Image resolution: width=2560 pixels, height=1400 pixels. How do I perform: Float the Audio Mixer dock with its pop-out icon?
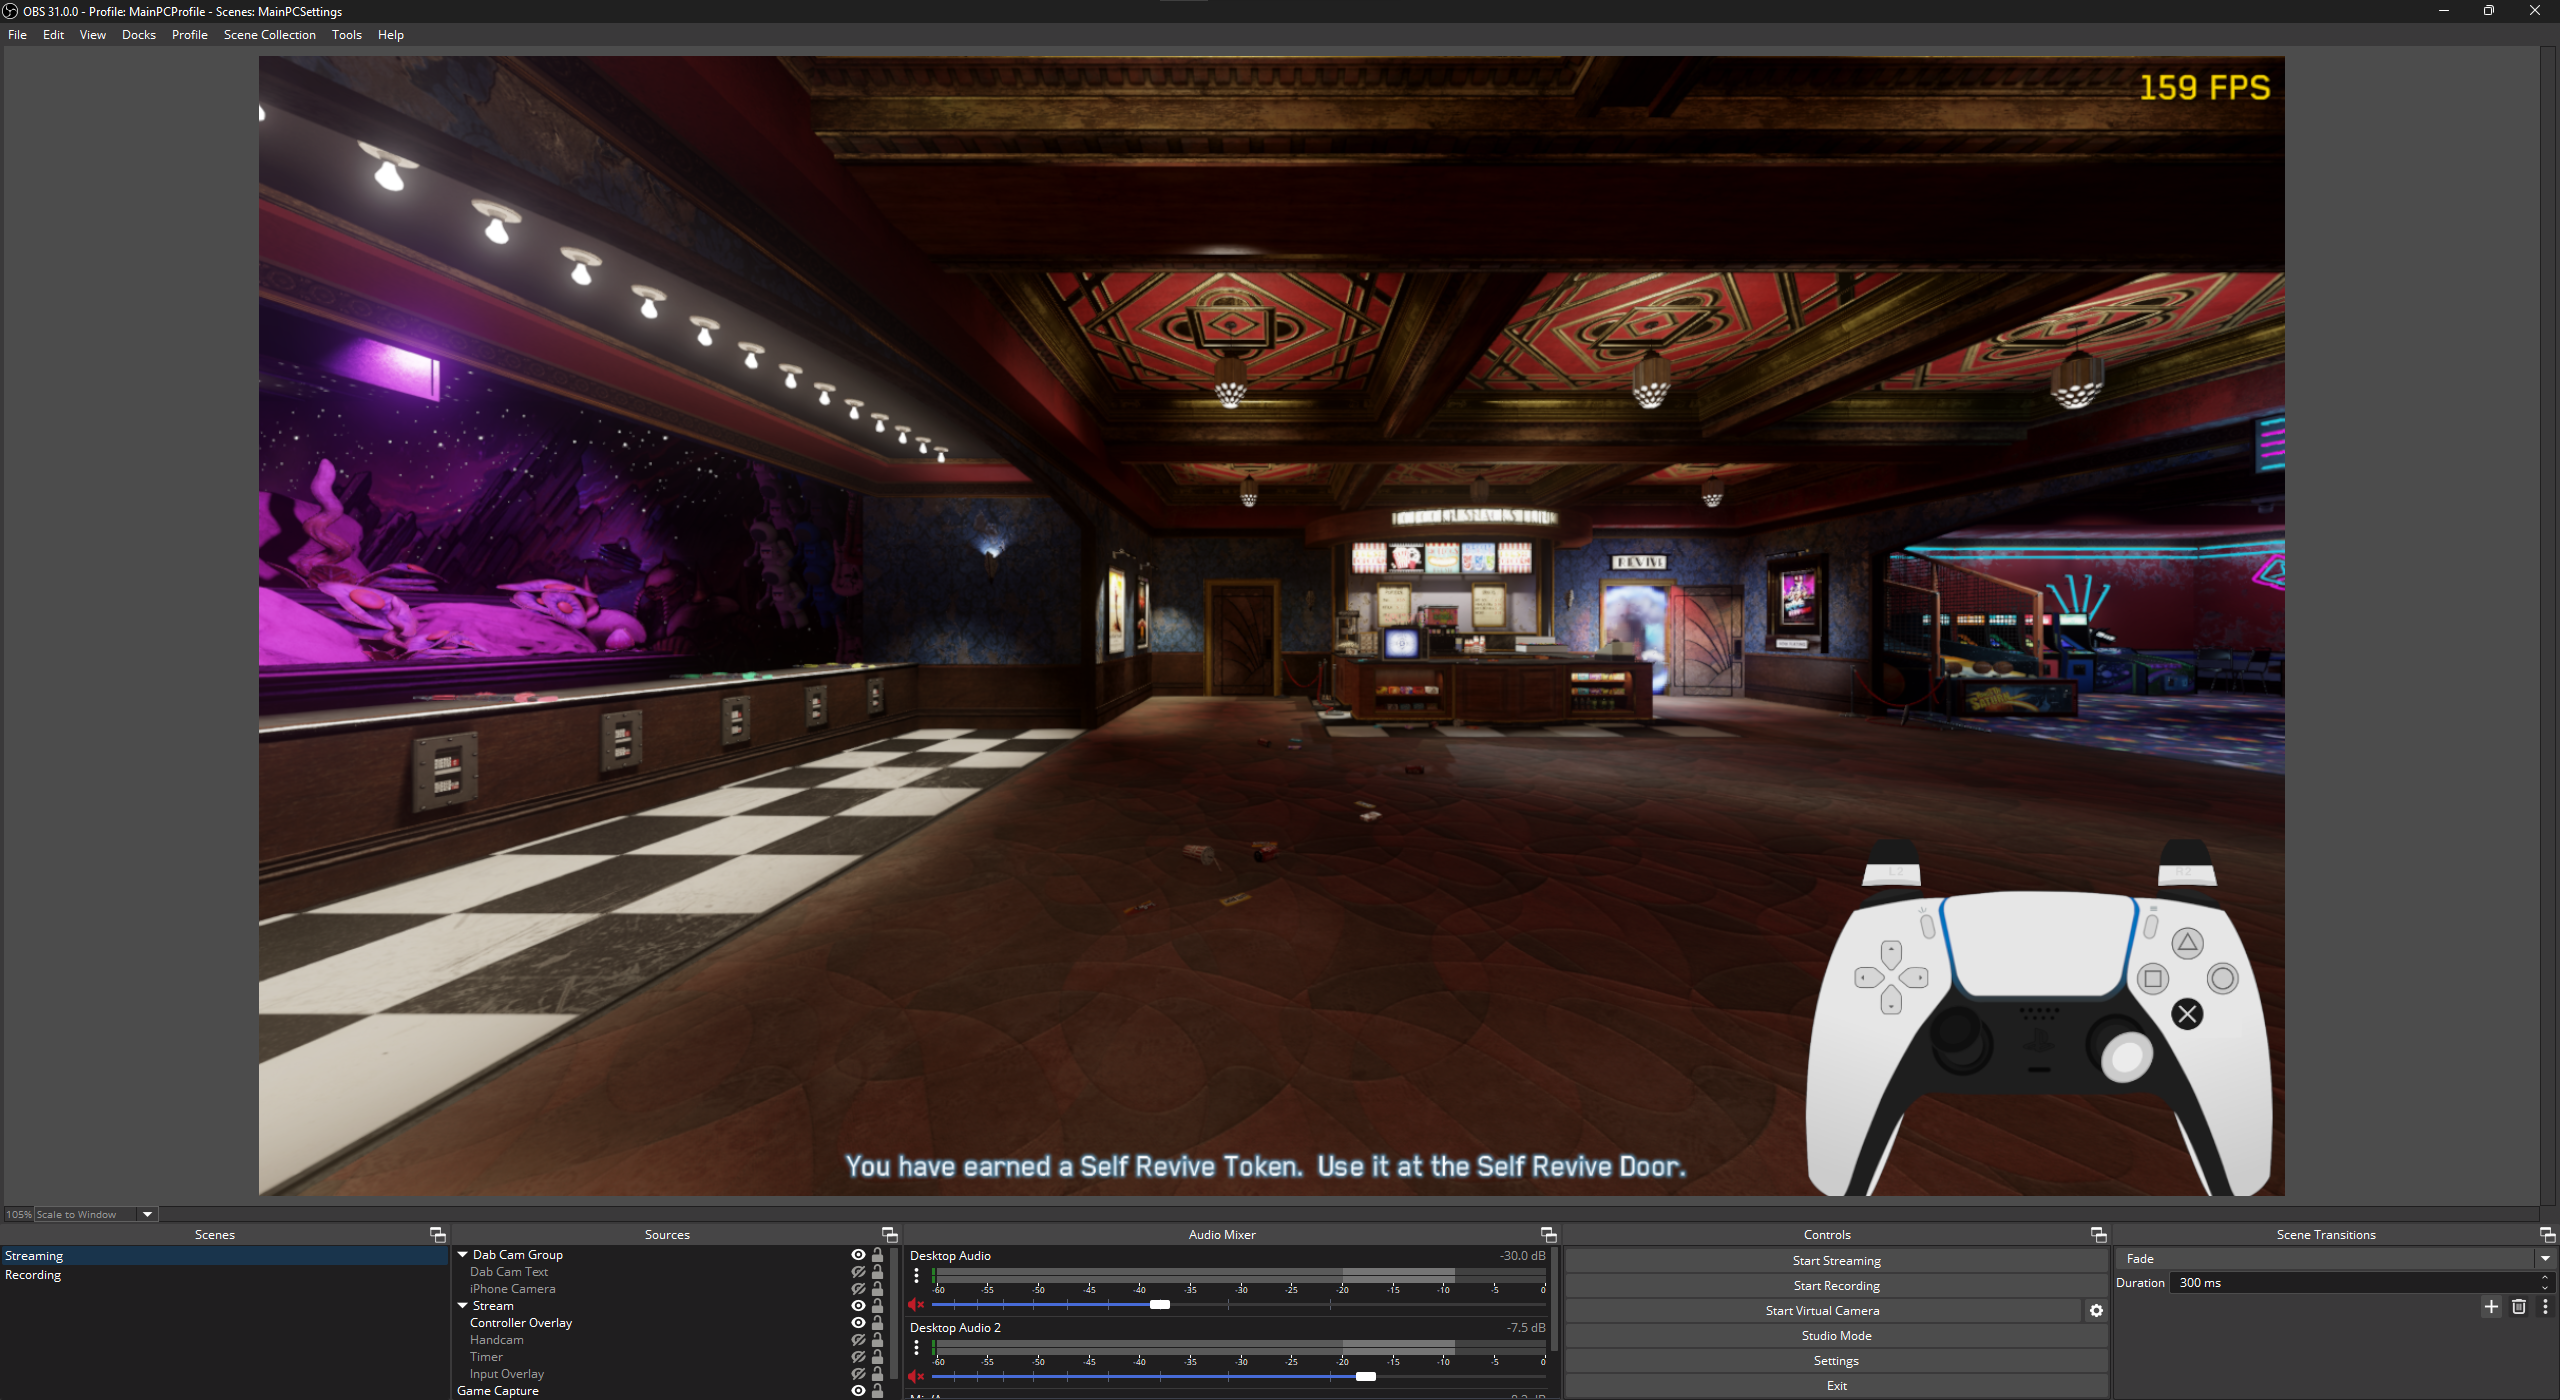tap(1548, 1235)
